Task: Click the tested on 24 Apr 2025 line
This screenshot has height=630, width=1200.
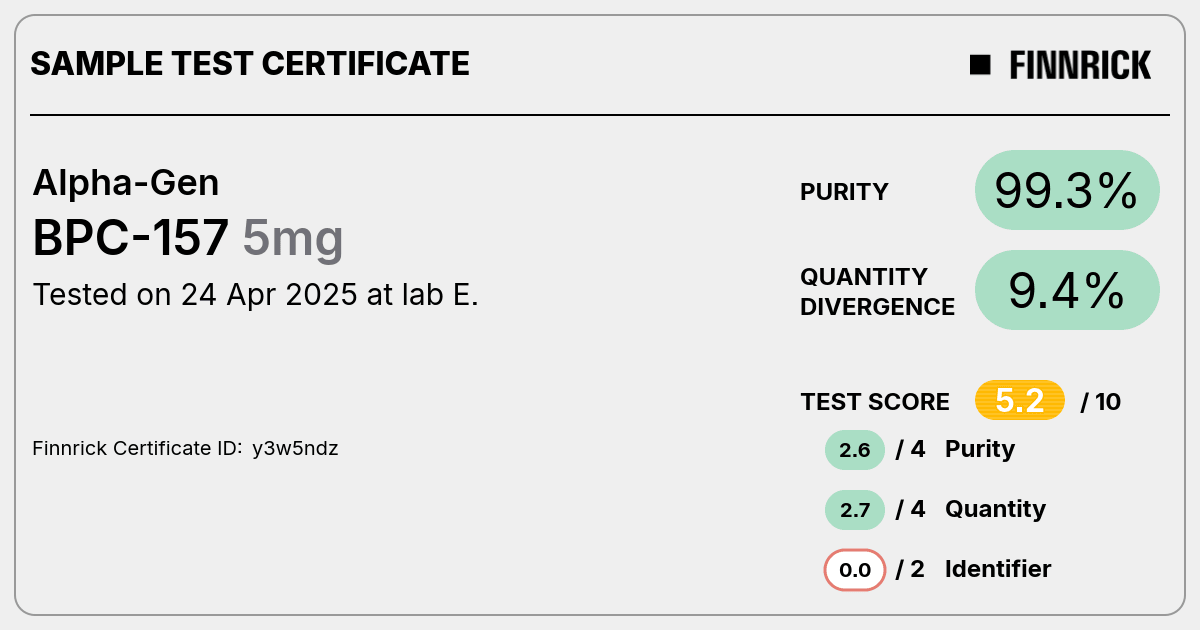Action: pyautogui.click(x=256, y=295)
